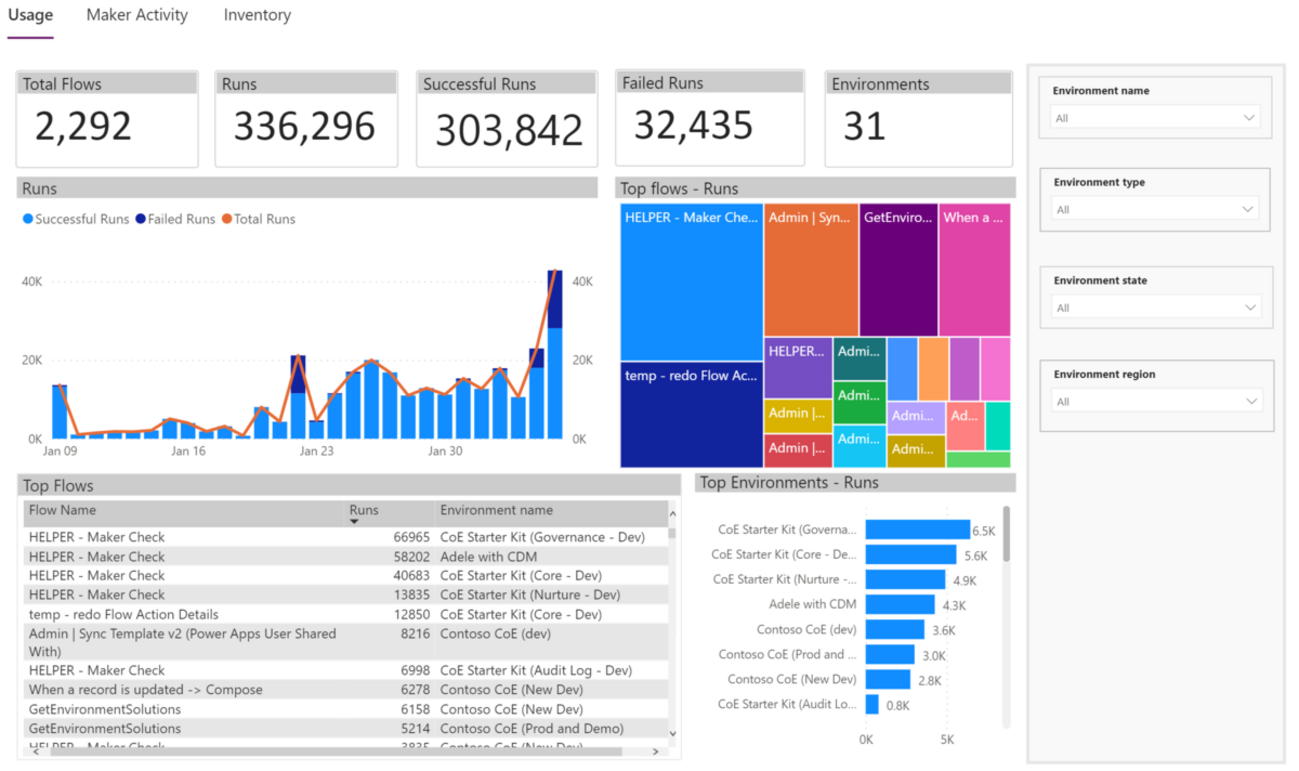Viewport: 1299px width, 771px height.
Task: Select the 'HELPER - Maker Che...' treemap tile
Action: [691, 281]
